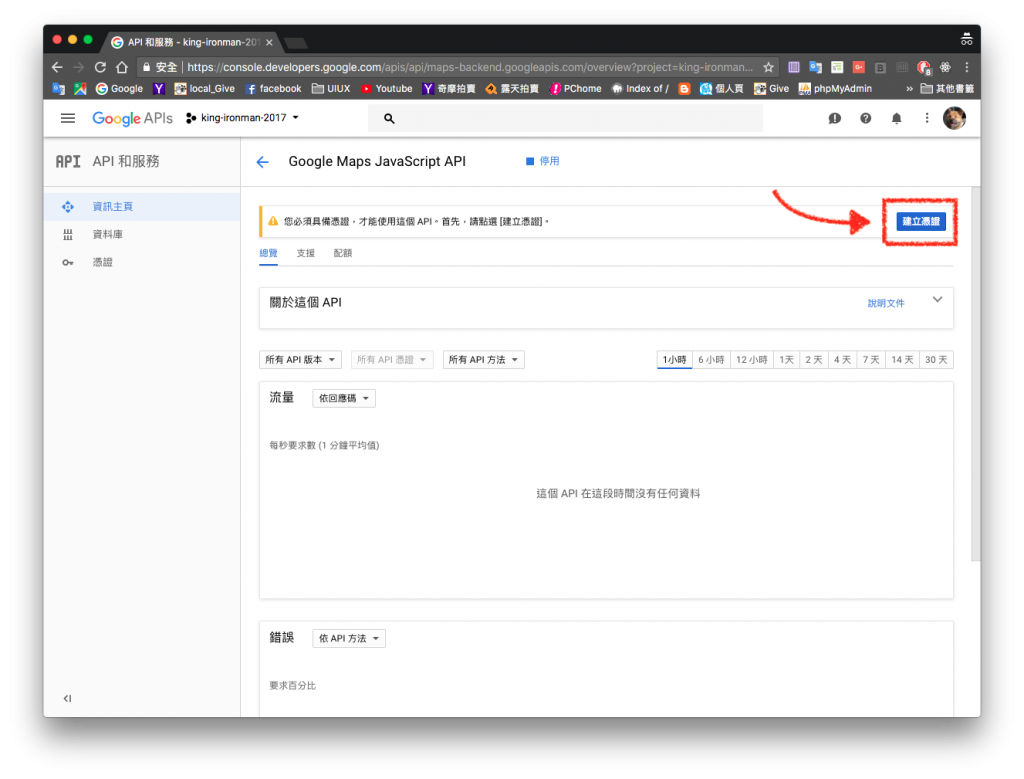The height and width of the screenshot is (779, 1024).
Task: Select 資料庫 in the sidebar
Action: click(x=142, y=234)
